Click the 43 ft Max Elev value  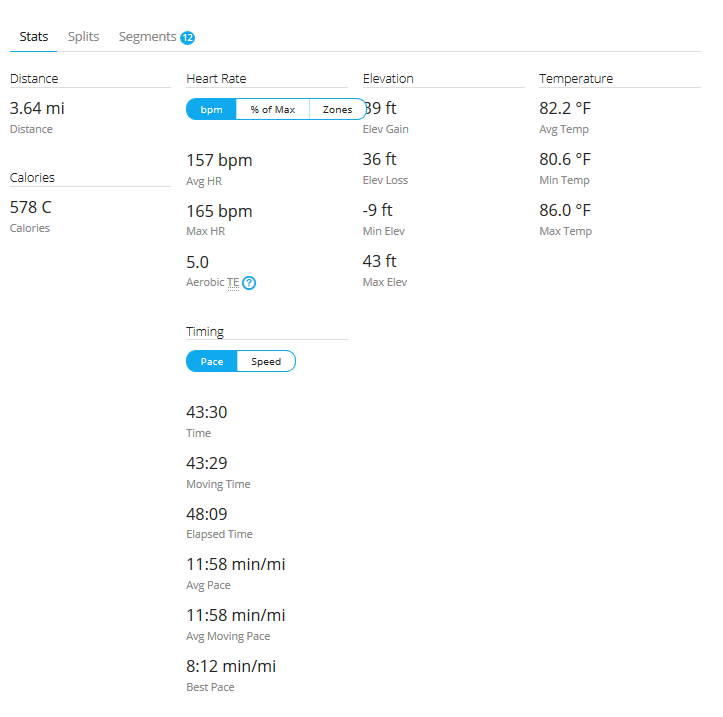379,261
